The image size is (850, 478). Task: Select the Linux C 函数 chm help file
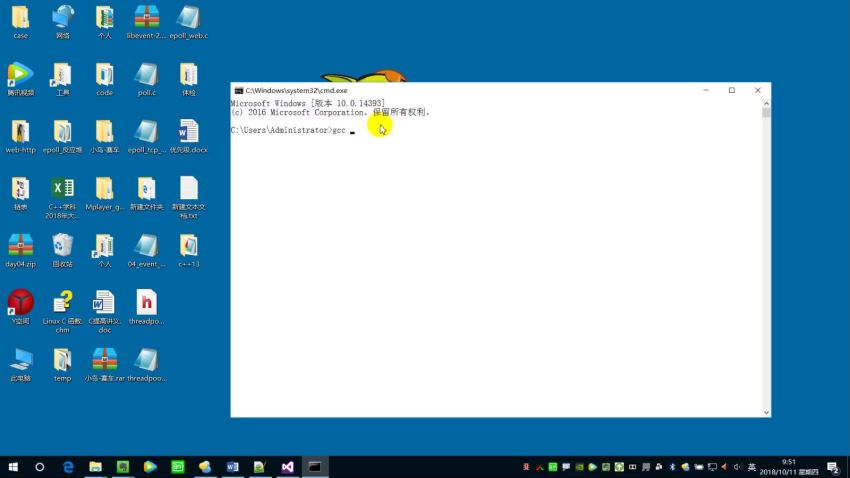[x=62, y=312]
